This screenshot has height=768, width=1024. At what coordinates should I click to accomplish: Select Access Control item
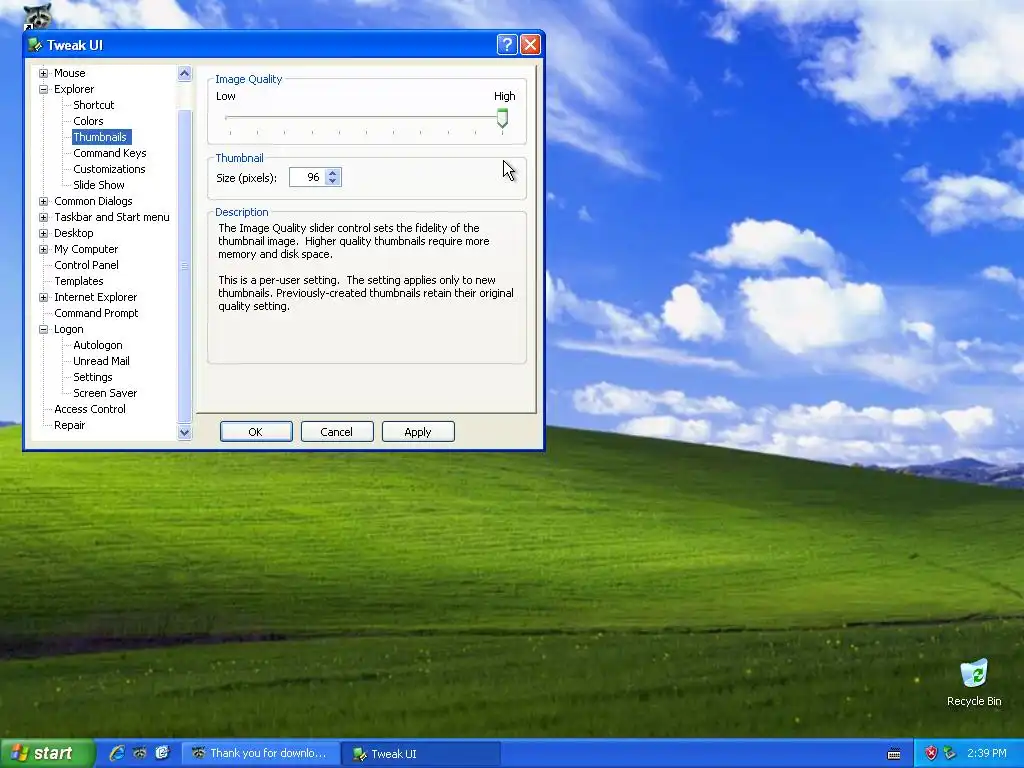coord(89,409)
